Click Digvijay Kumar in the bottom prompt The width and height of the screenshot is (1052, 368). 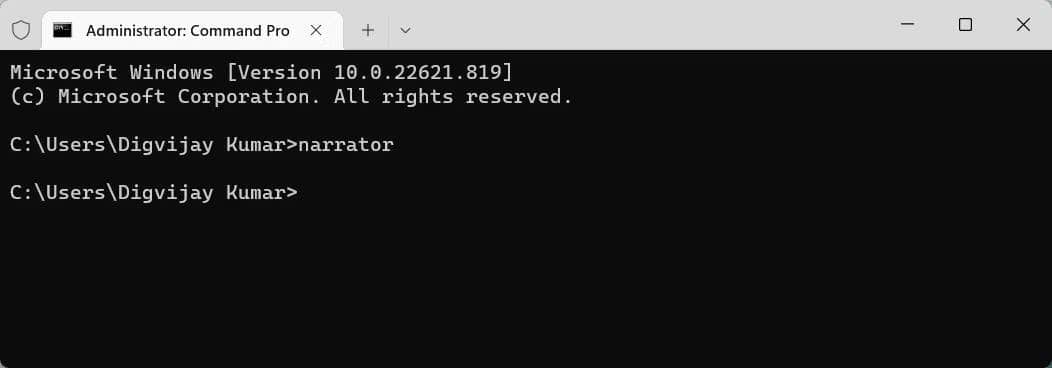click(x=201, y=193)
